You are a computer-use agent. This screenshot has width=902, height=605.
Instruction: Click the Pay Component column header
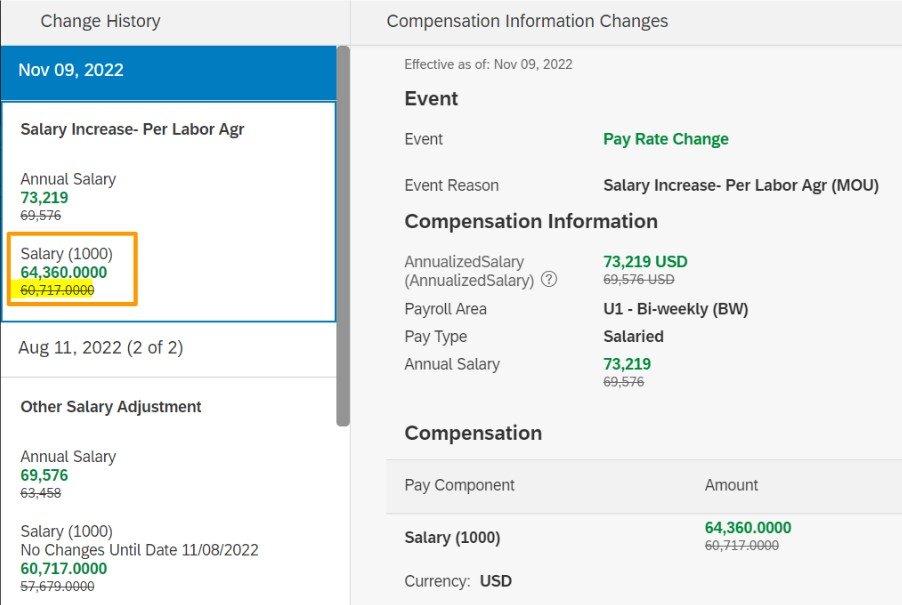click(460, 485)
